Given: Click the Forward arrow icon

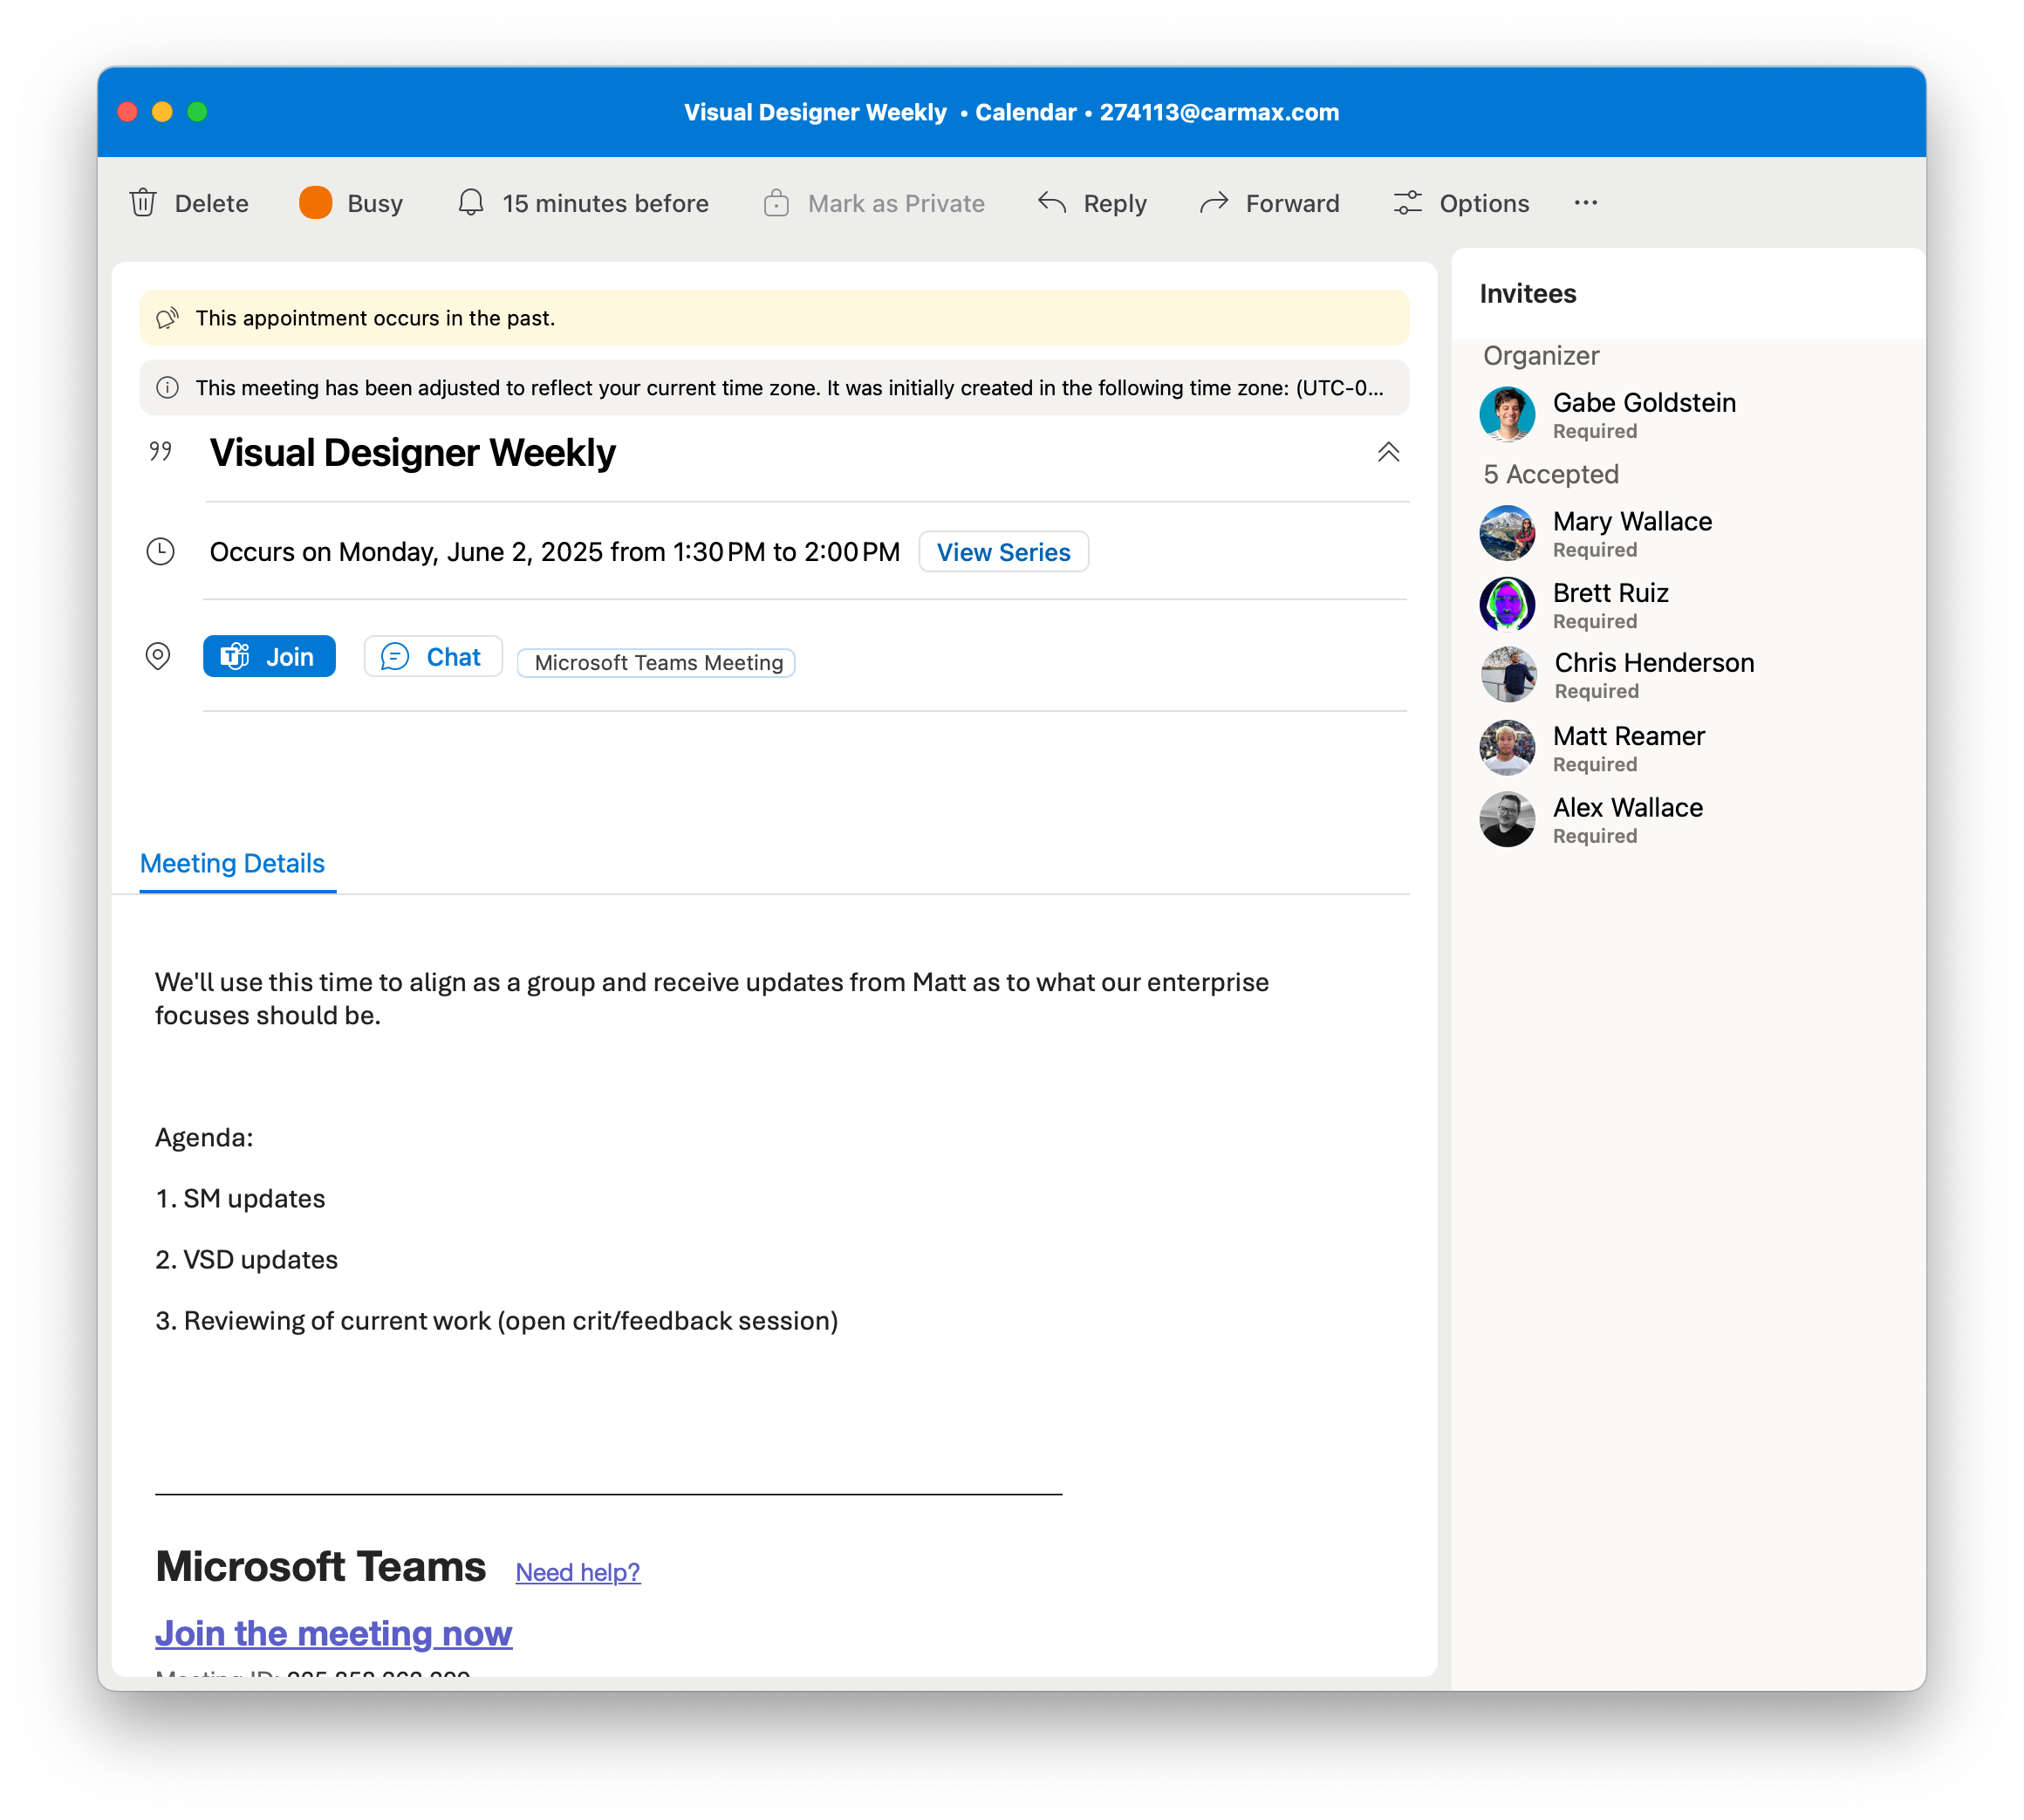Looking at the screenshot, I should [x=1213, y=203].
